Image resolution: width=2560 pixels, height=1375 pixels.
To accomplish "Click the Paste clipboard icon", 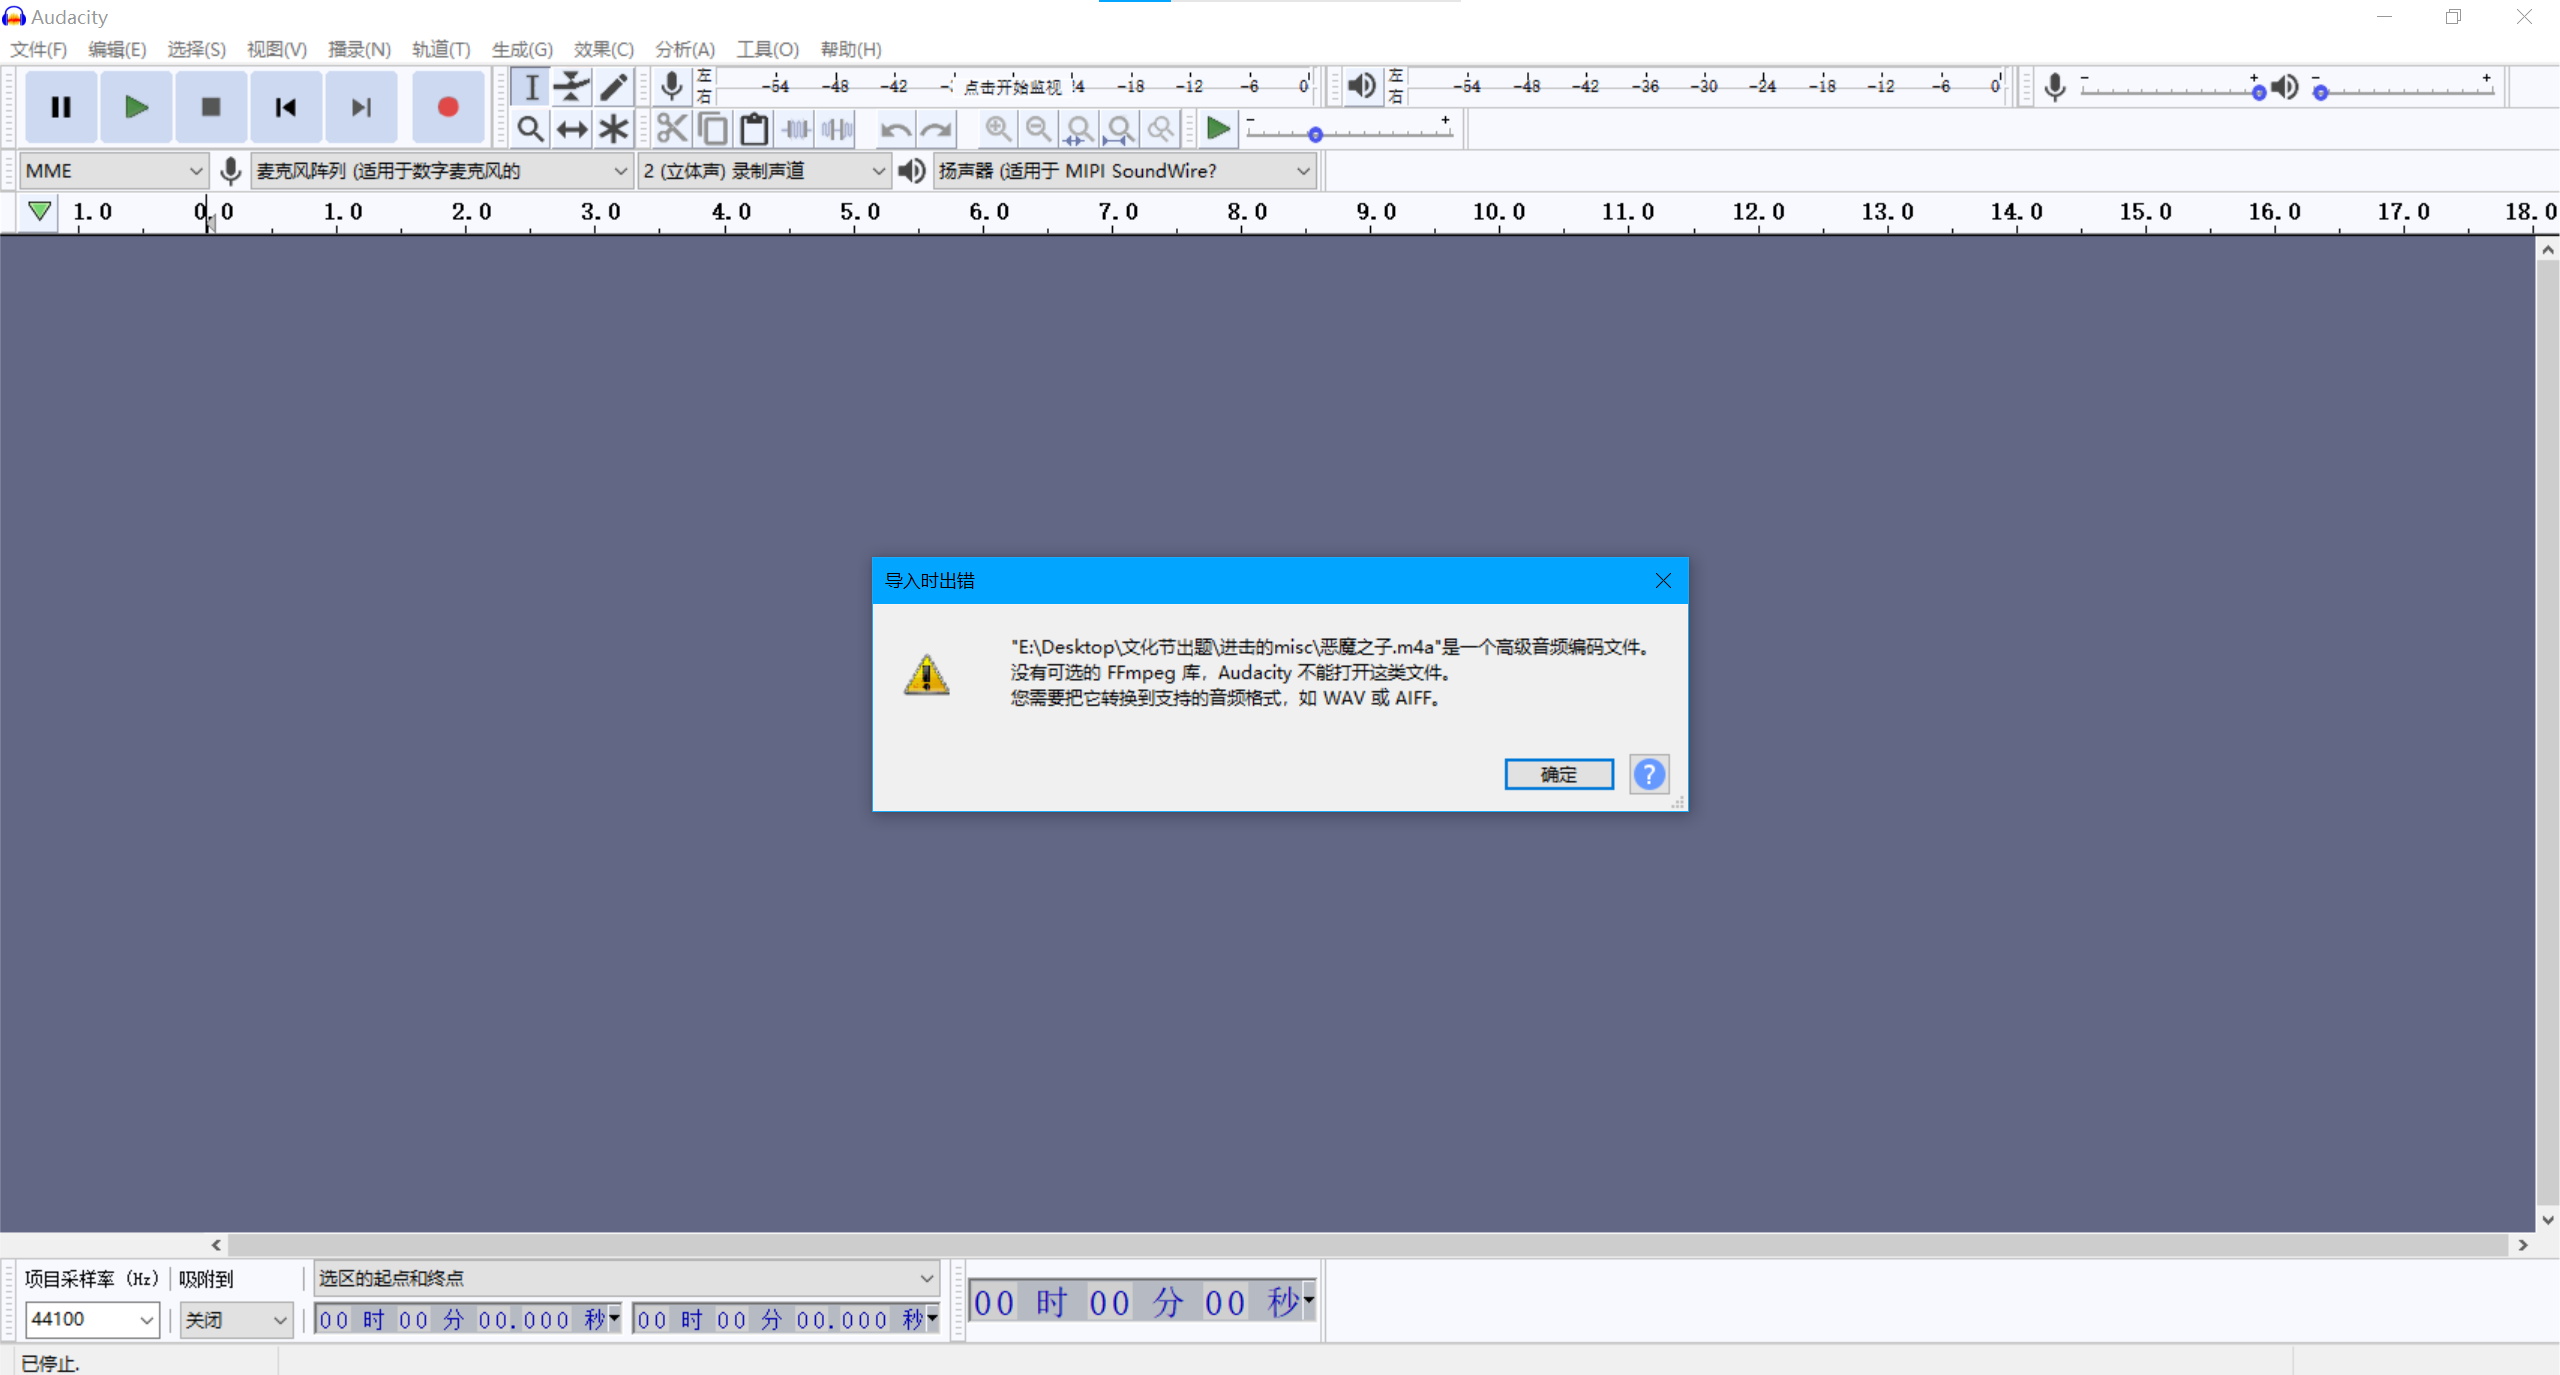I will pyautogui.click(x=754, y=129).
